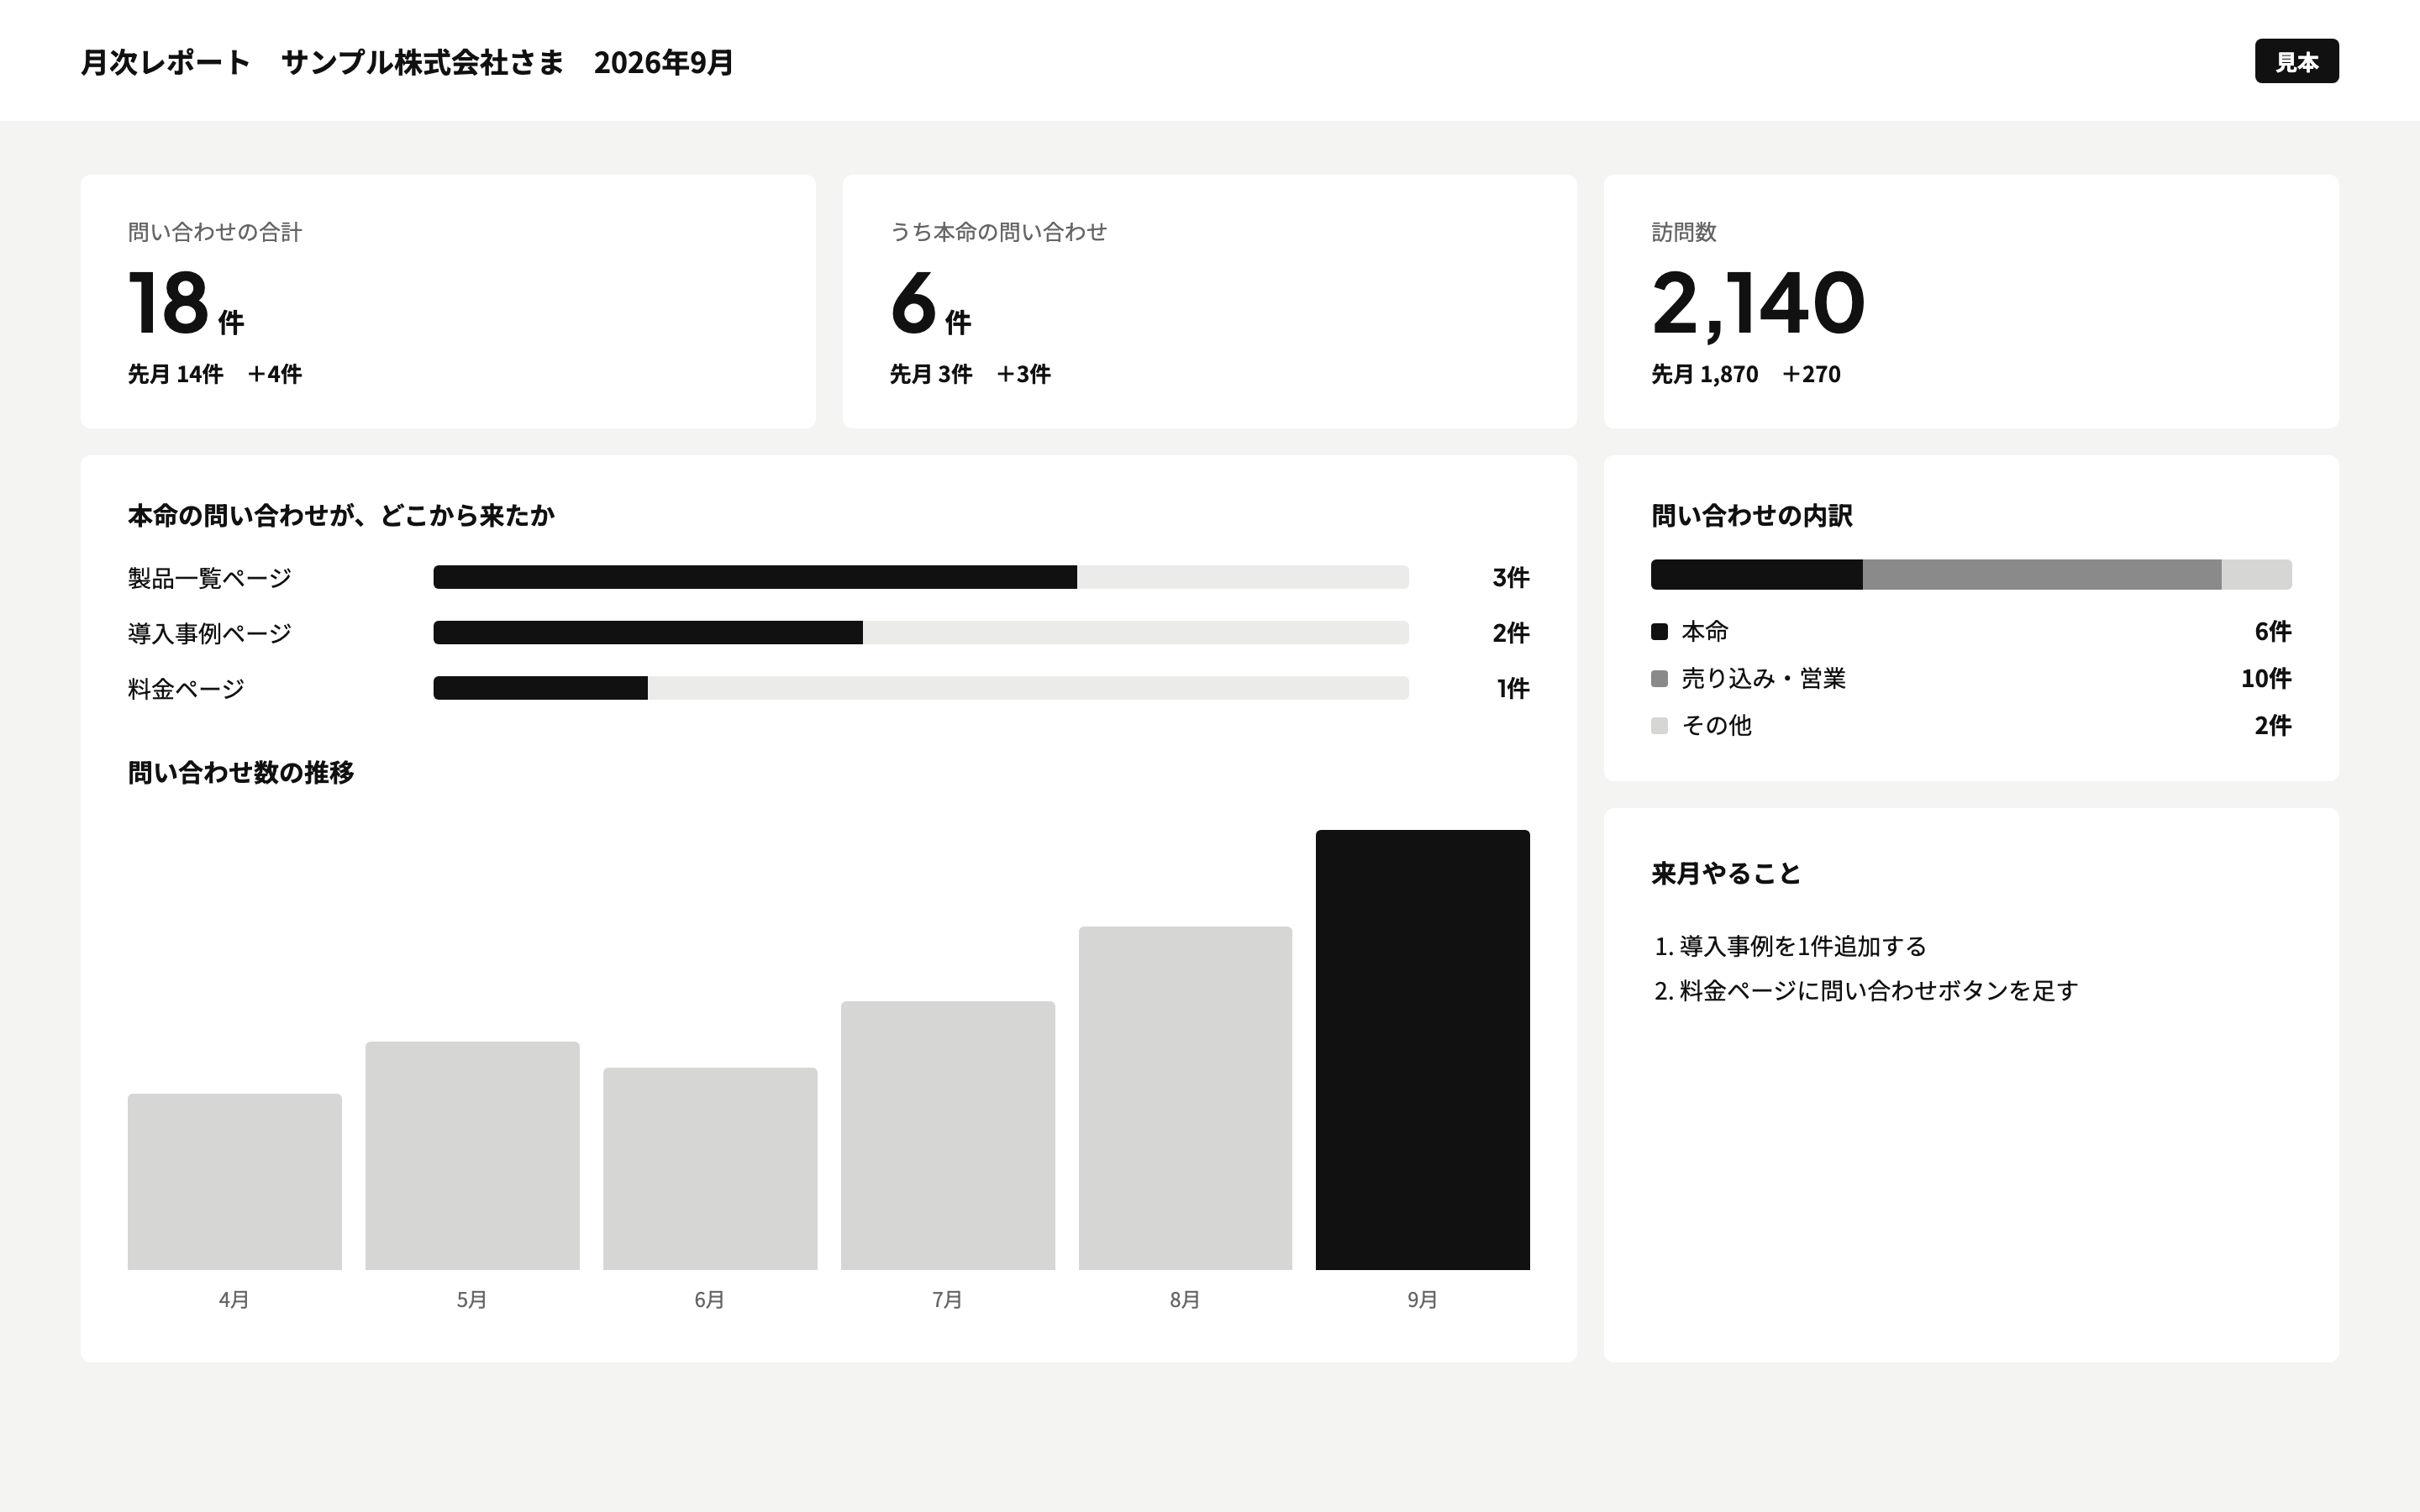The height and width of the screenshot is (1512, 2420).
Task: Click the black 本命 segment of stacked bar
Action: (x=1756, y=574)
